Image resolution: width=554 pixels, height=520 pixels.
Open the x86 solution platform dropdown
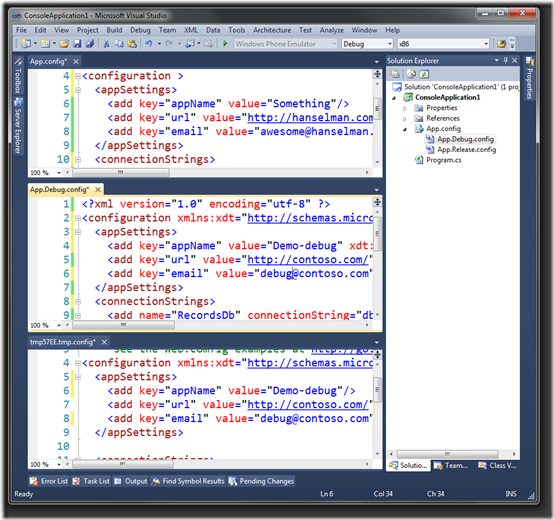[x=486, y=44]
